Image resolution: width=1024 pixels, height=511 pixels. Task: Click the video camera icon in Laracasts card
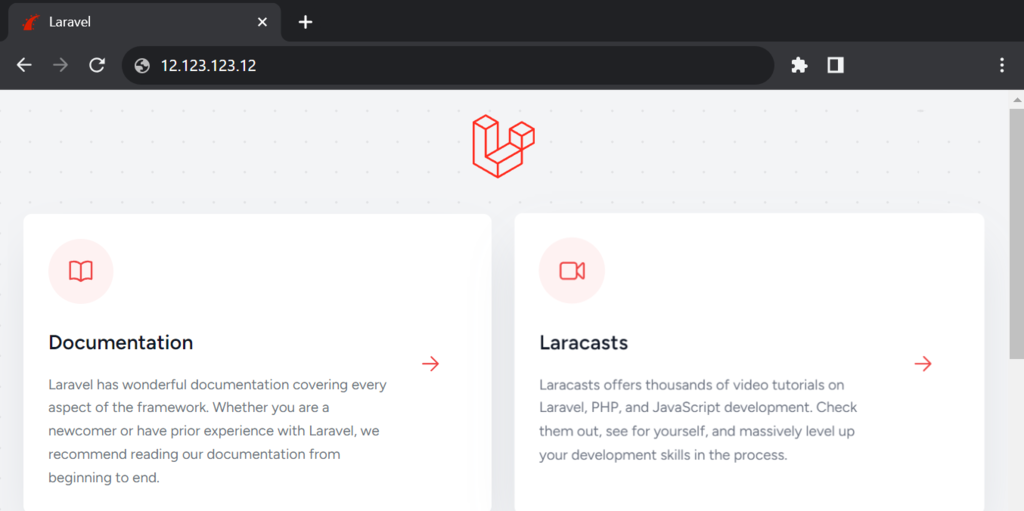pyautogui.click(x=572, y=271)
